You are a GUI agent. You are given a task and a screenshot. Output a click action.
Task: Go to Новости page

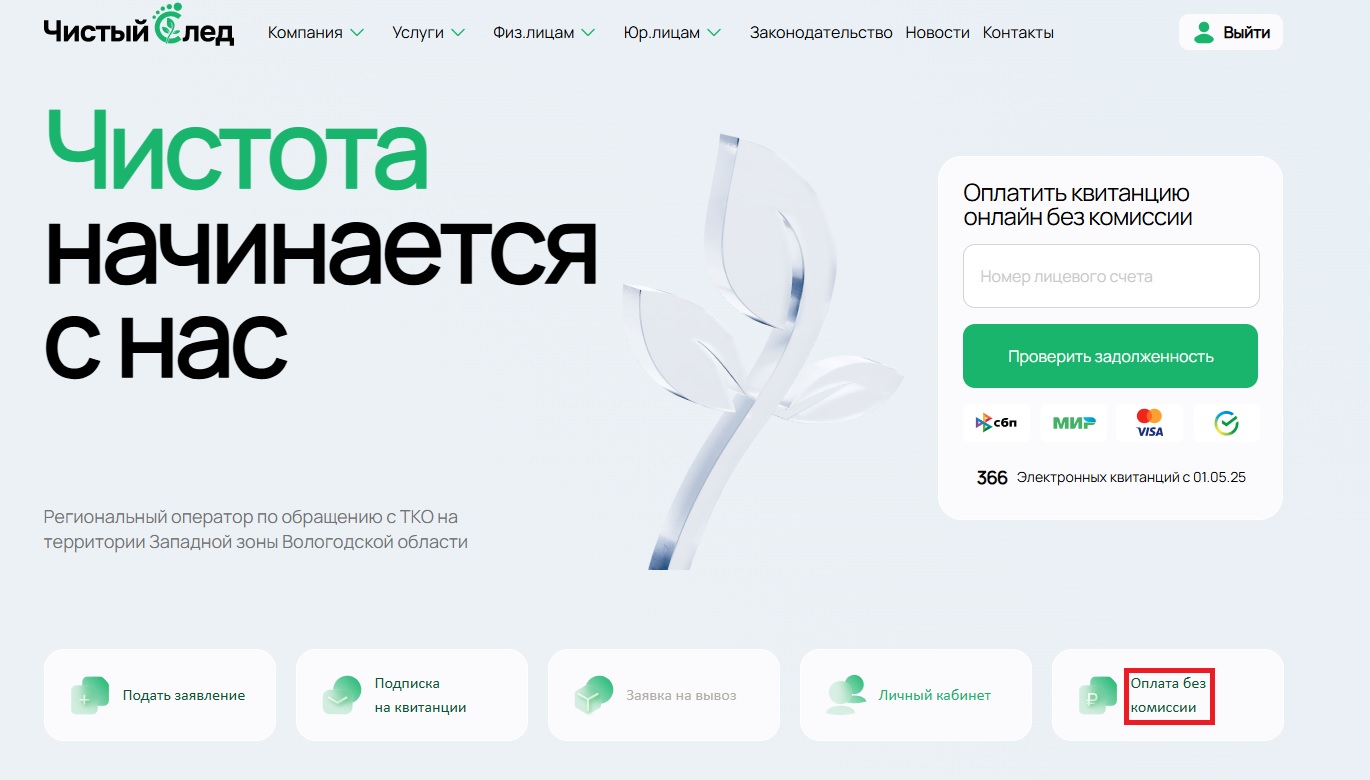(x=938, y=33)
